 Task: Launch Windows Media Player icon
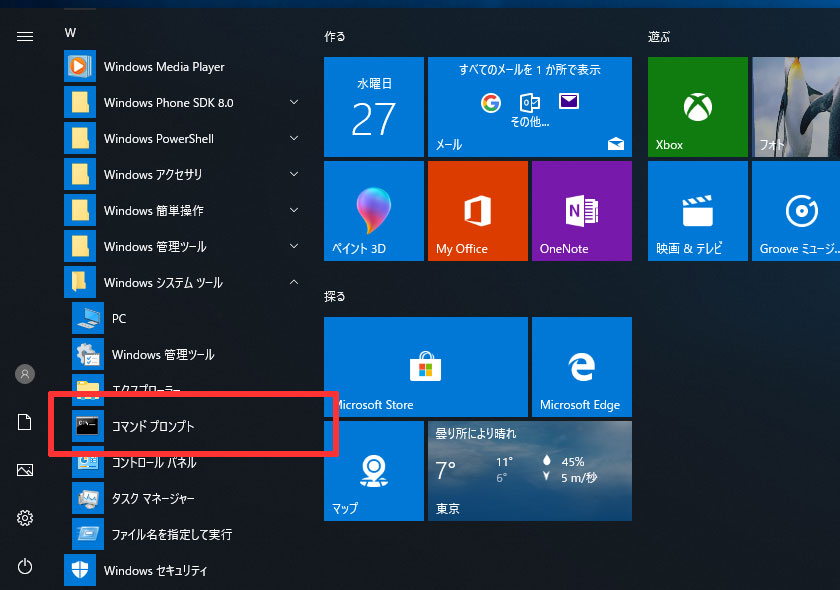80,66
